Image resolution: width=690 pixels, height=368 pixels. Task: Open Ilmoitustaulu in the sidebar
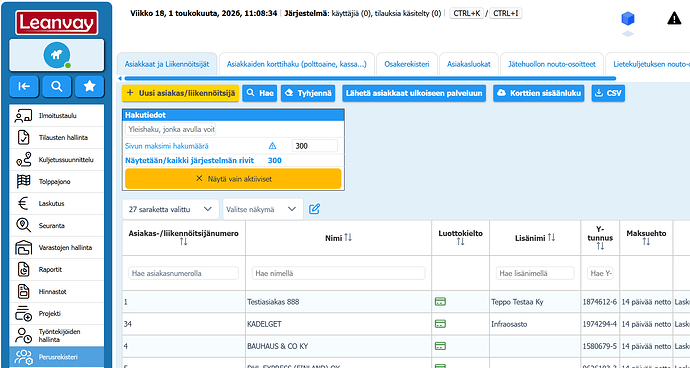click(x=57, y=116)
